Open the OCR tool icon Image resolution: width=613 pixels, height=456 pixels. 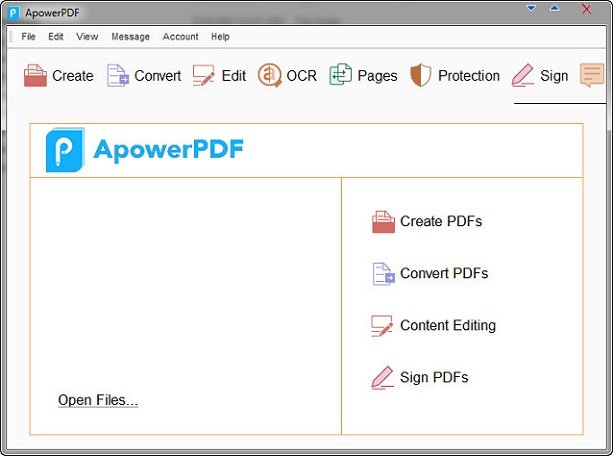pyautogui.click(x=269, y=75)
